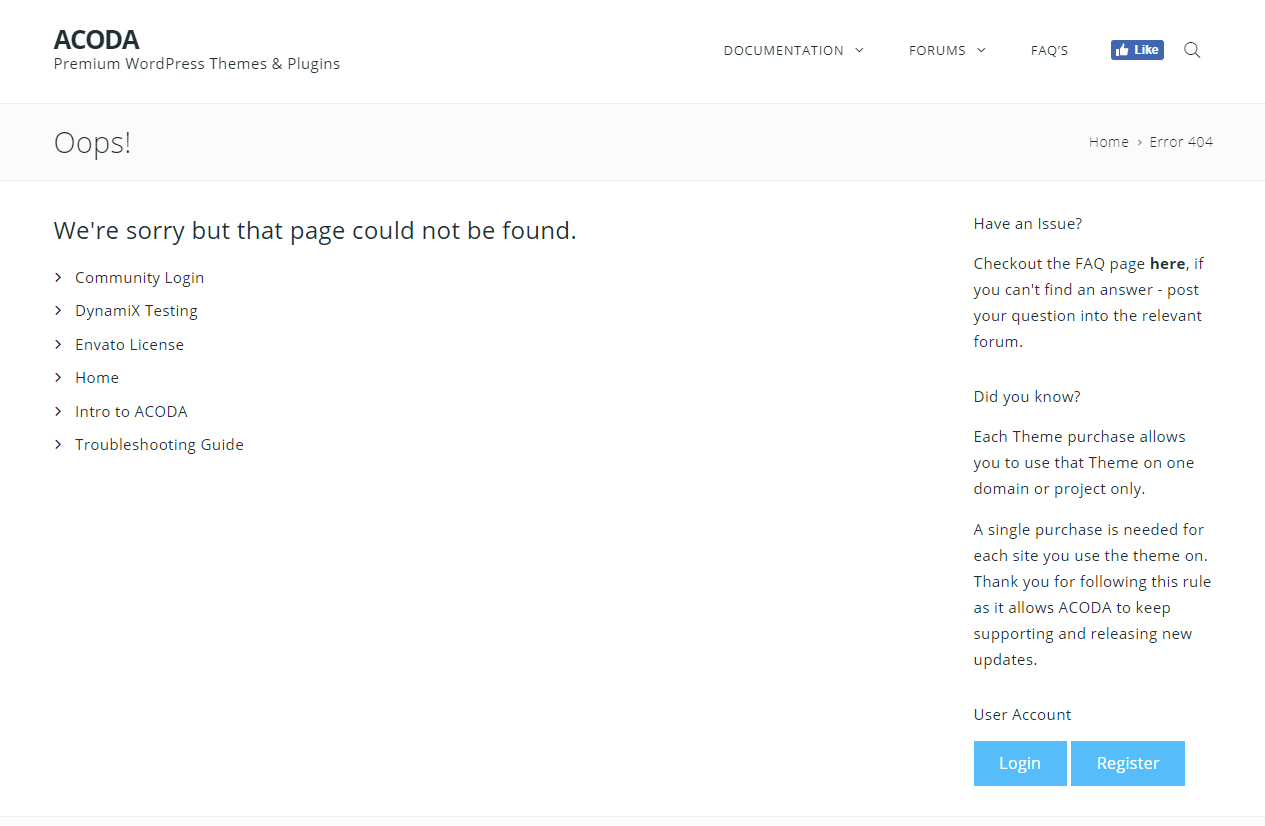
Task: Open the FORUMS menu item
Action: 937,50
